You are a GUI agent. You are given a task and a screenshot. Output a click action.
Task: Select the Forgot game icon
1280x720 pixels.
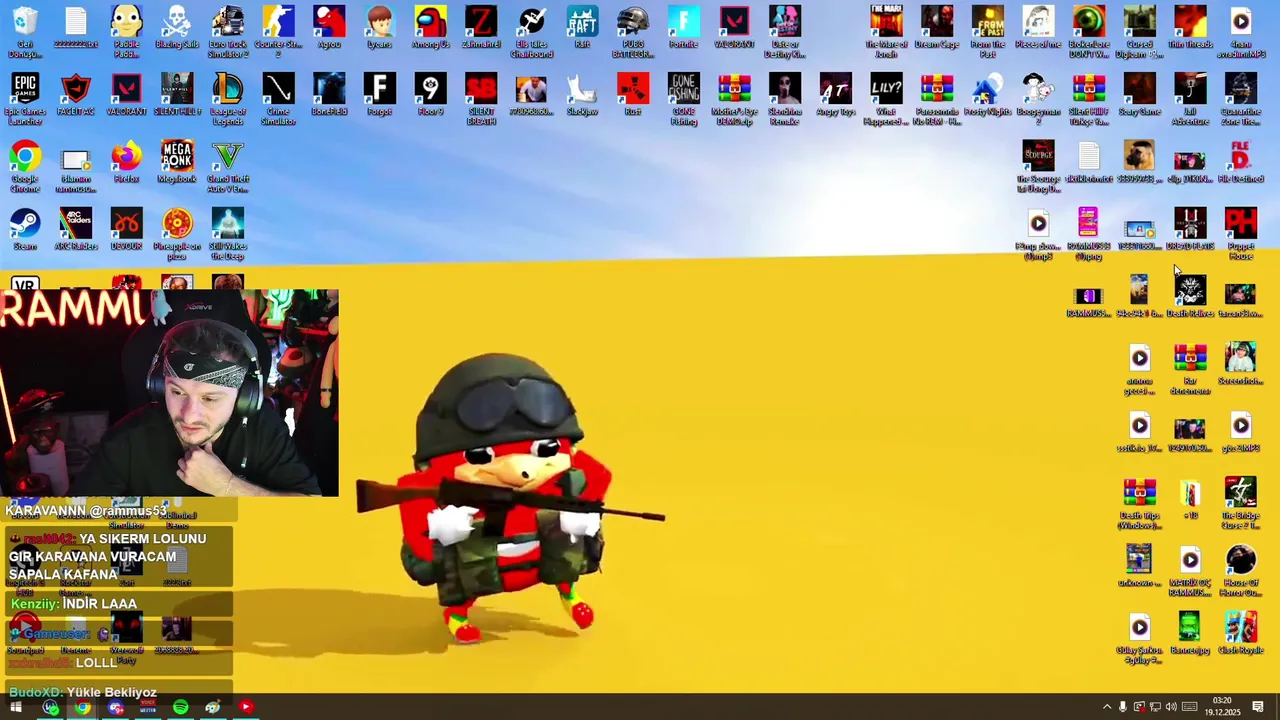tap(379, 94)
